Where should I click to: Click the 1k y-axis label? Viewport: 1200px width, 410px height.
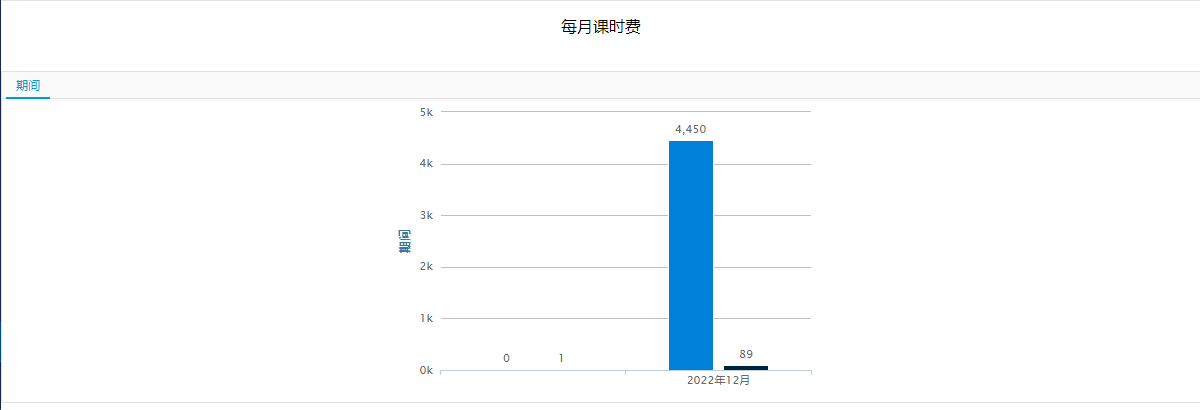[x=426, y=318]
